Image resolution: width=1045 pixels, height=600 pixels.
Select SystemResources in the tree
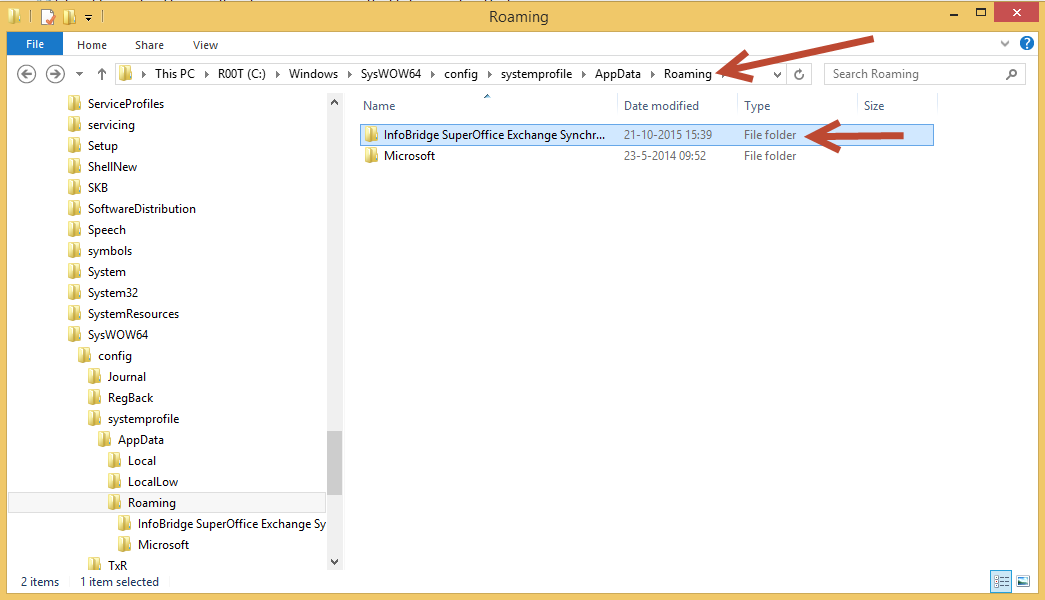(133, 314)
